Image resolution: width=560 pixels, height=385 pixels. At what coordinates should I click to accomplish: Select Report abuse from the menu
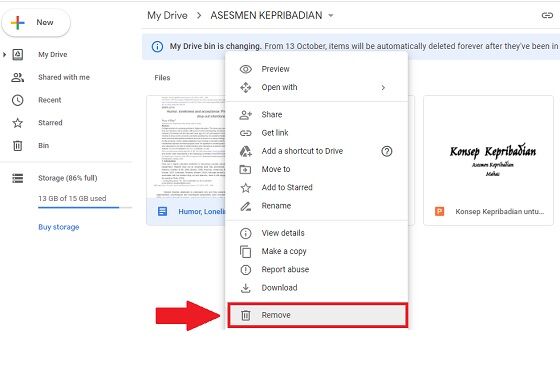tap(316, 270)
